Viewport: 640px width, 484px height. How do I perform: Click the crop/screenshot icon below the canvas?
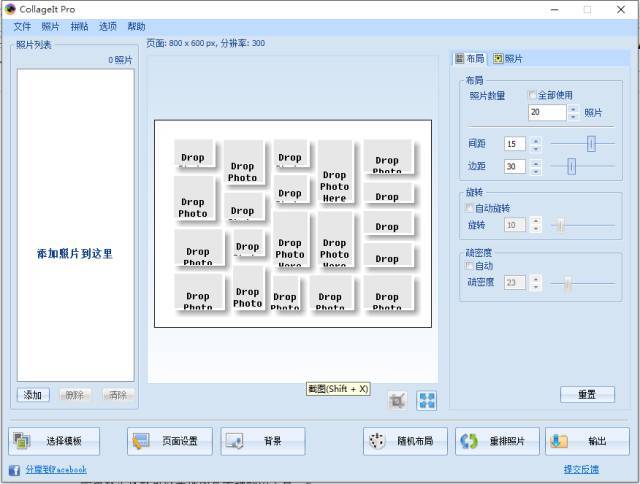(x=397, y=400)
